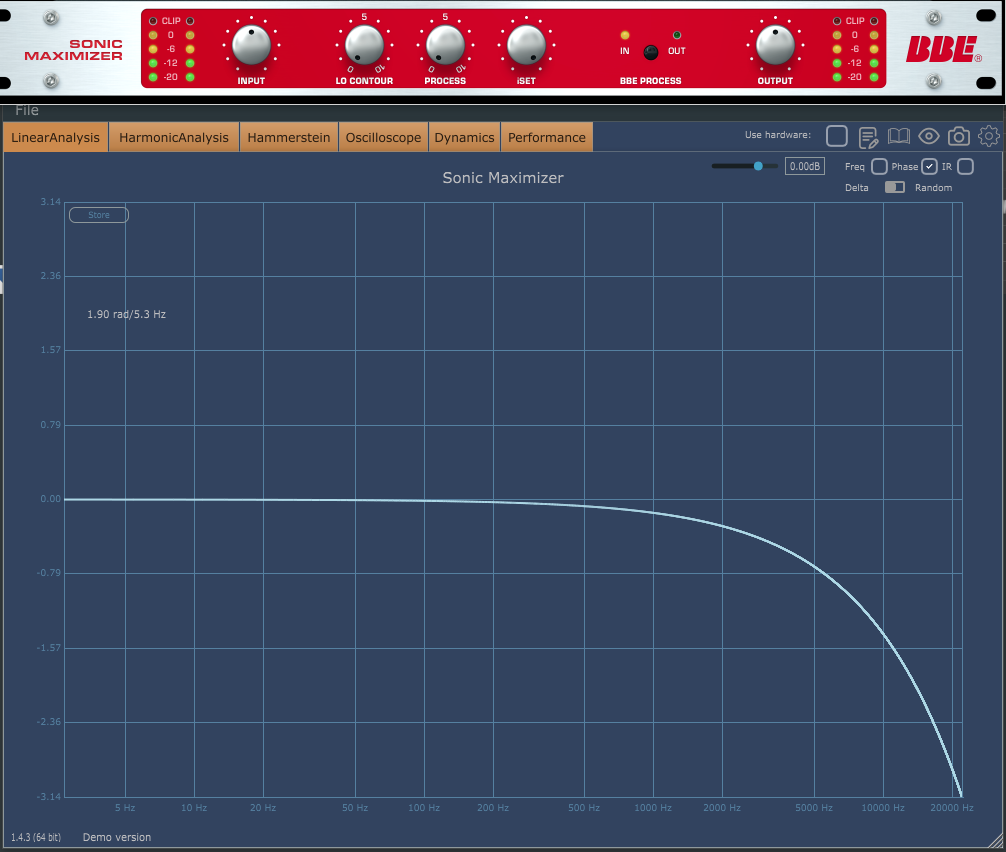Viewport: 1006px width, 852px height.
Task: Click the gain slider handle near 0.00dB
Action: [758, 166]
